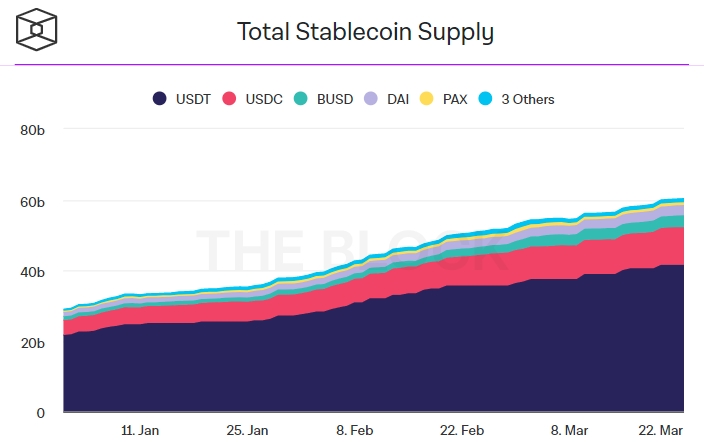Click the 3 Others blue legend dot
Viewport: 704px width, 442px height.
coord(486,99)
